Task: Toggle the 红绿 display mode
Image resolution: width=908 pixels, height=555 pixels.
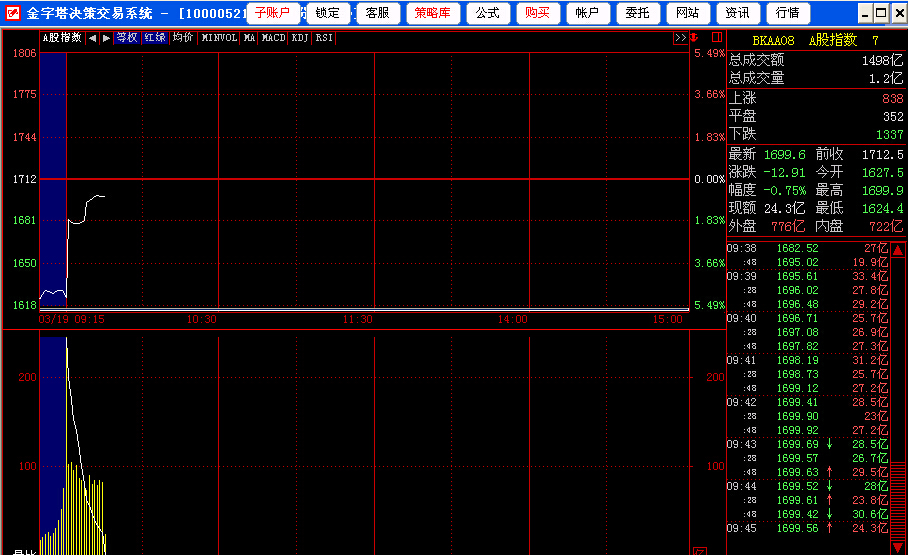Action: pyautogui.click(x=154, y=38)
